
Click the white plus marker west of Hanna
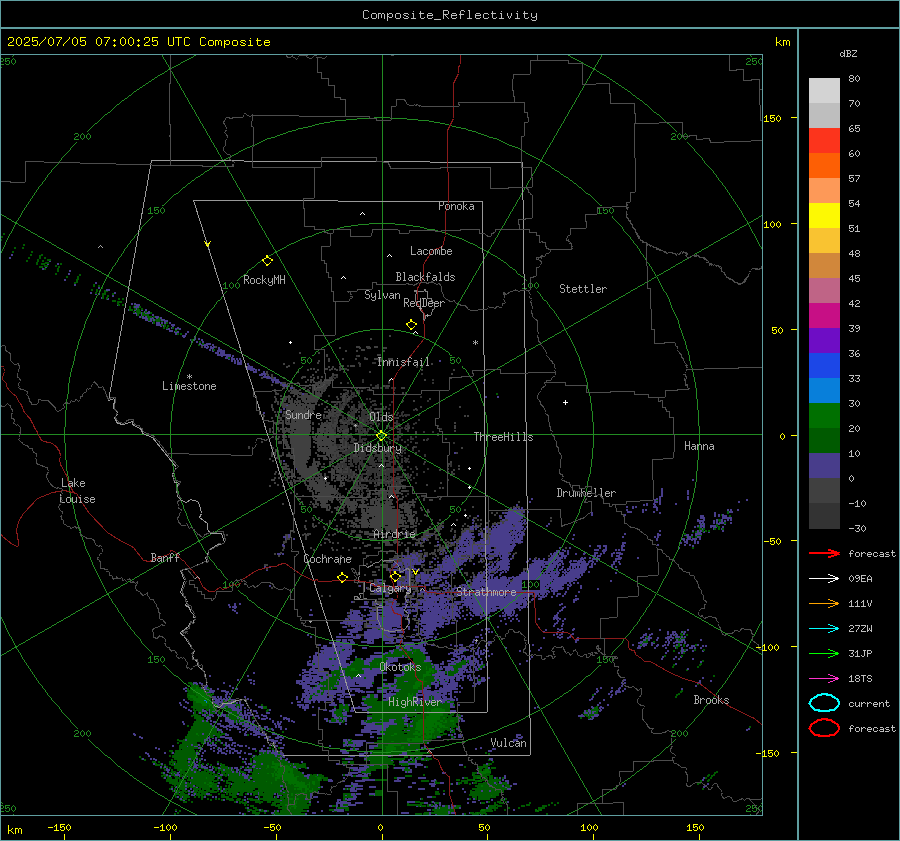[x=565, y=402]
